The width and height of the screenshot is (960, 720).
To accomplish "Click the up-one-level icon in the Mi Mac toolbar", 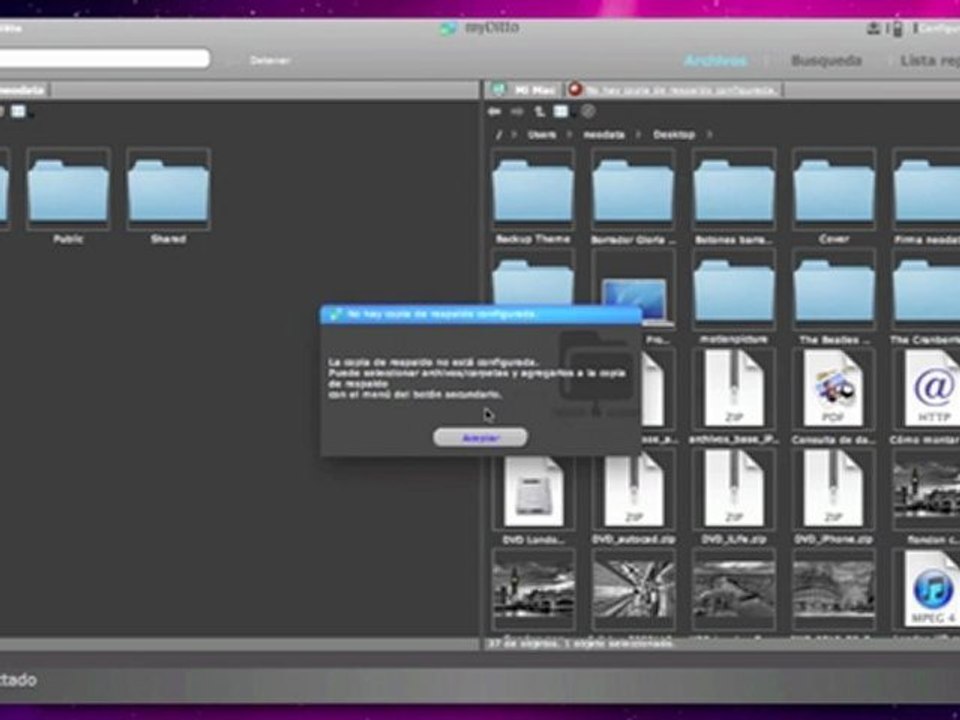I will pyautogui.click(x=539, y=111).
